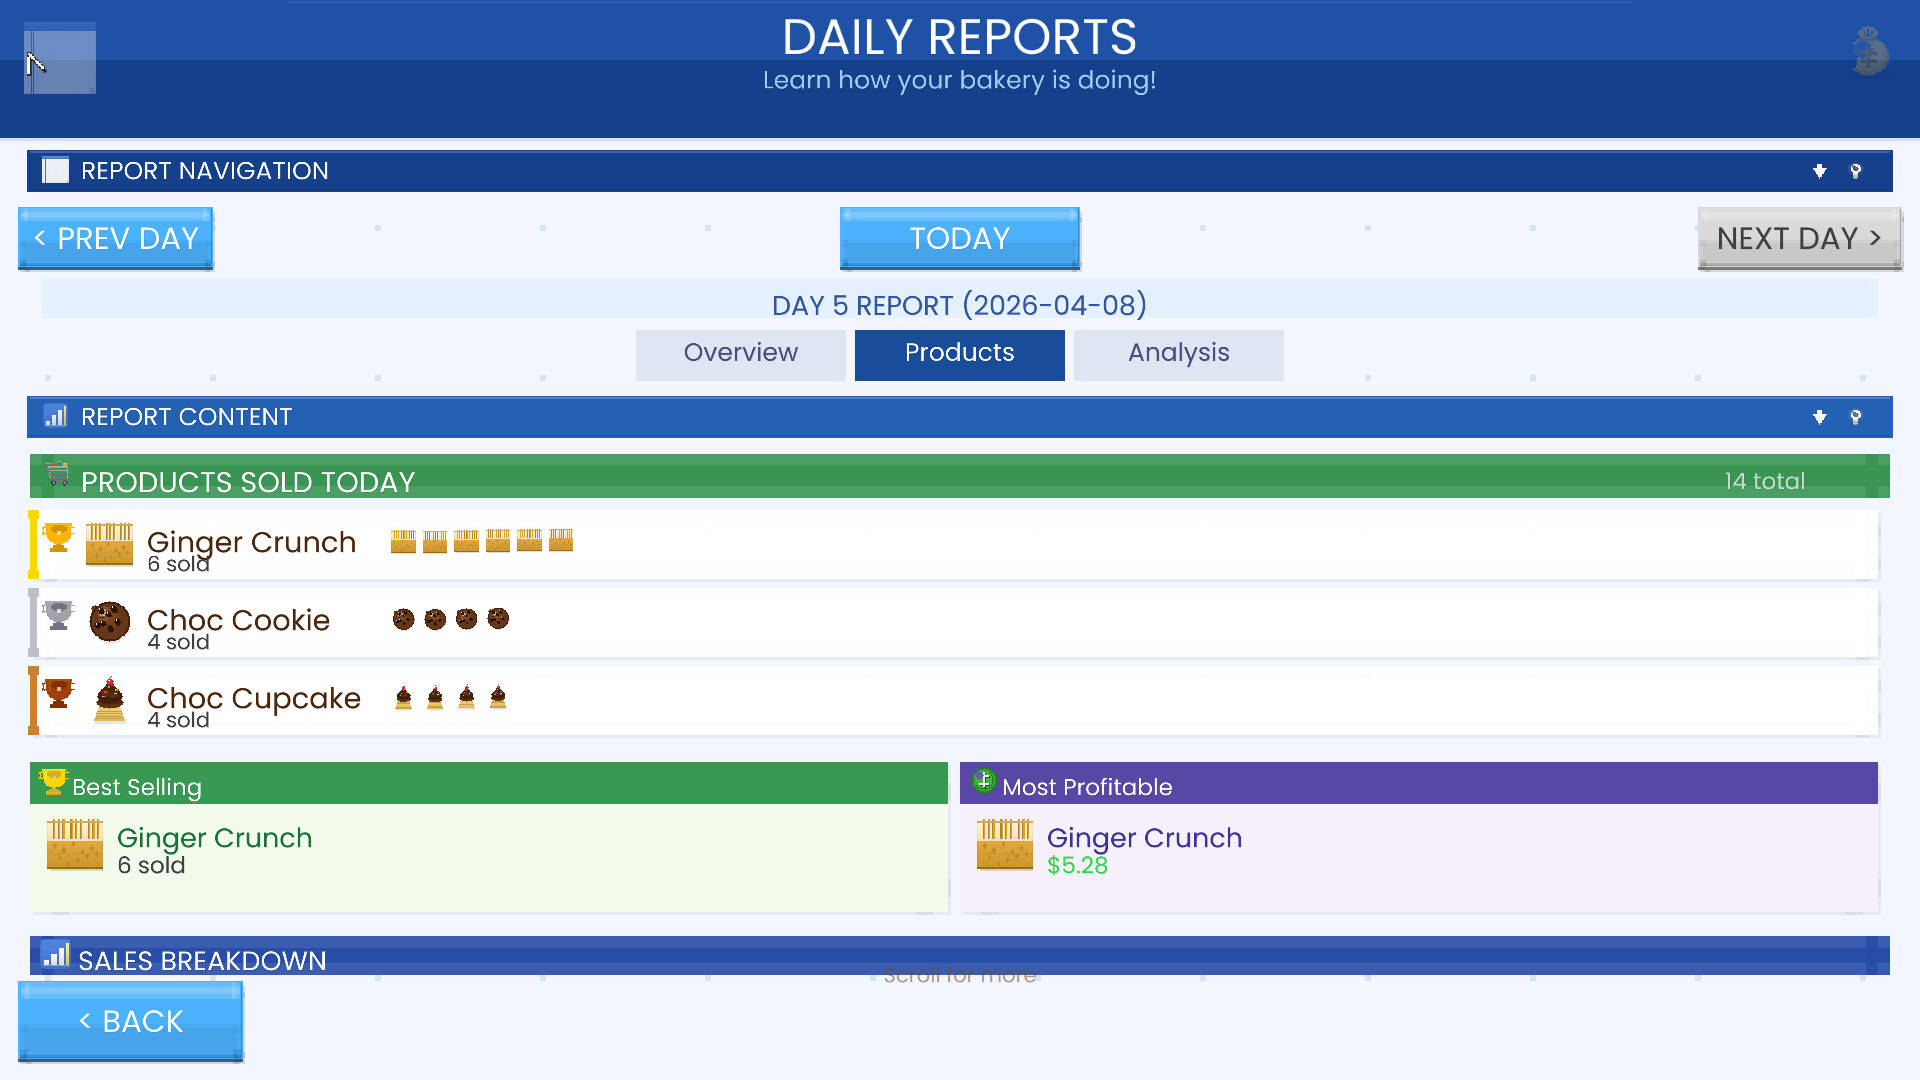Collapse Report Navigation with the down arrow
The image size is (1920, 1080).
pos(1820,171)
